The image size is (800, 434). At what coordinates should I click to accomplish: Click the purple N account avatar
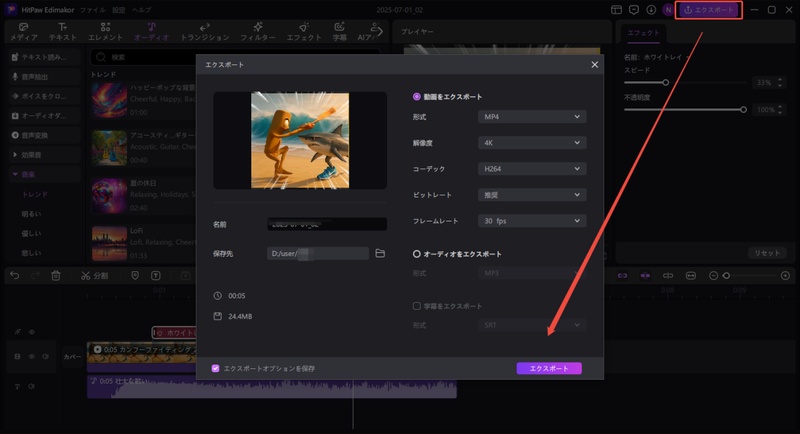tap(667, 9)
